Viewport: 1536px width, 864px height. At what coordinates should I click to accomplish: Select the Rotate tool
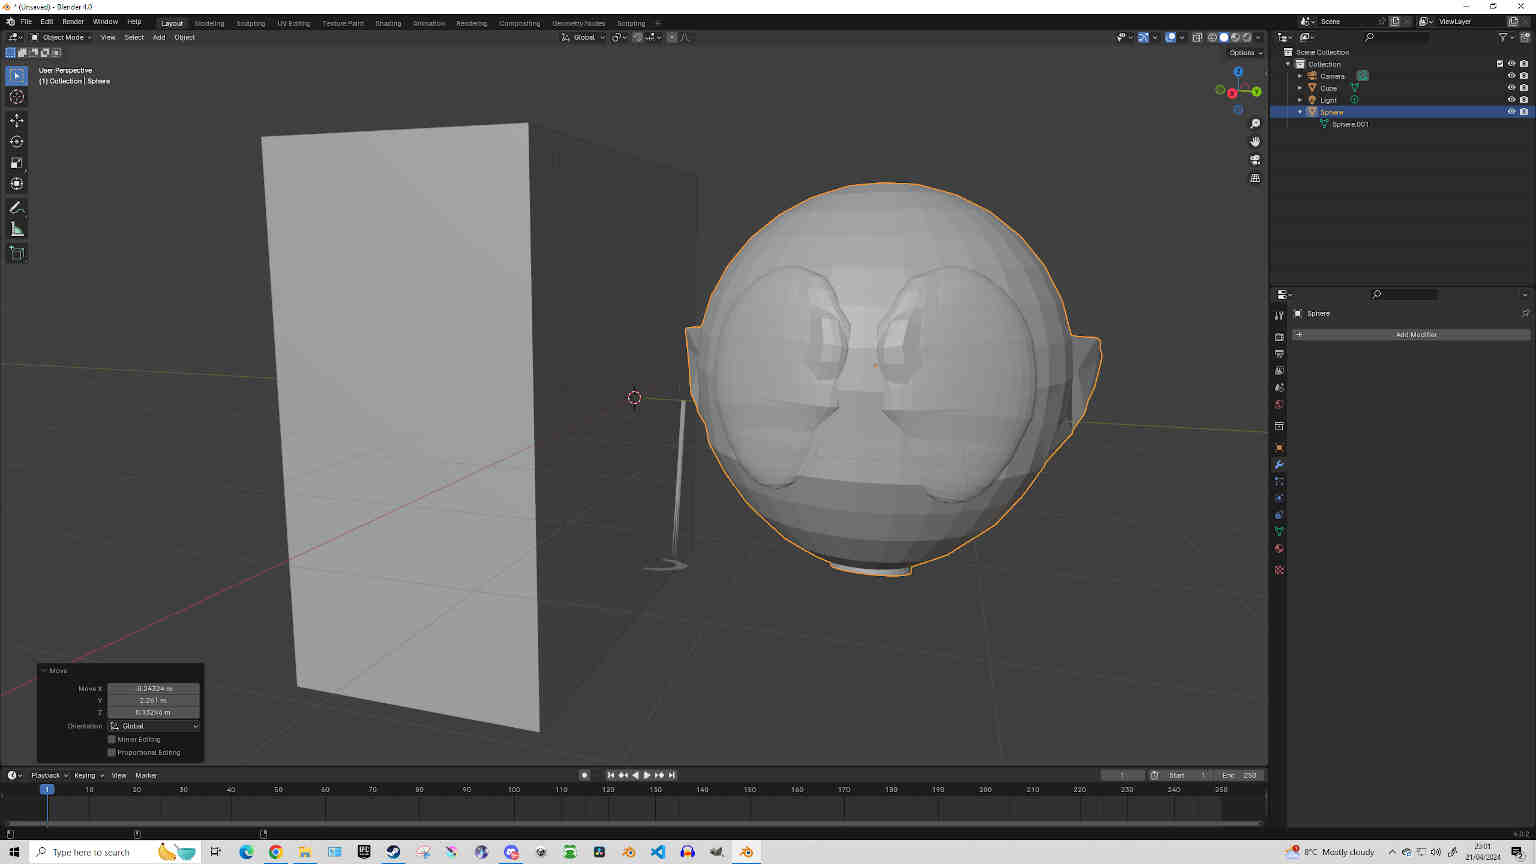click(x=16, y=141)
